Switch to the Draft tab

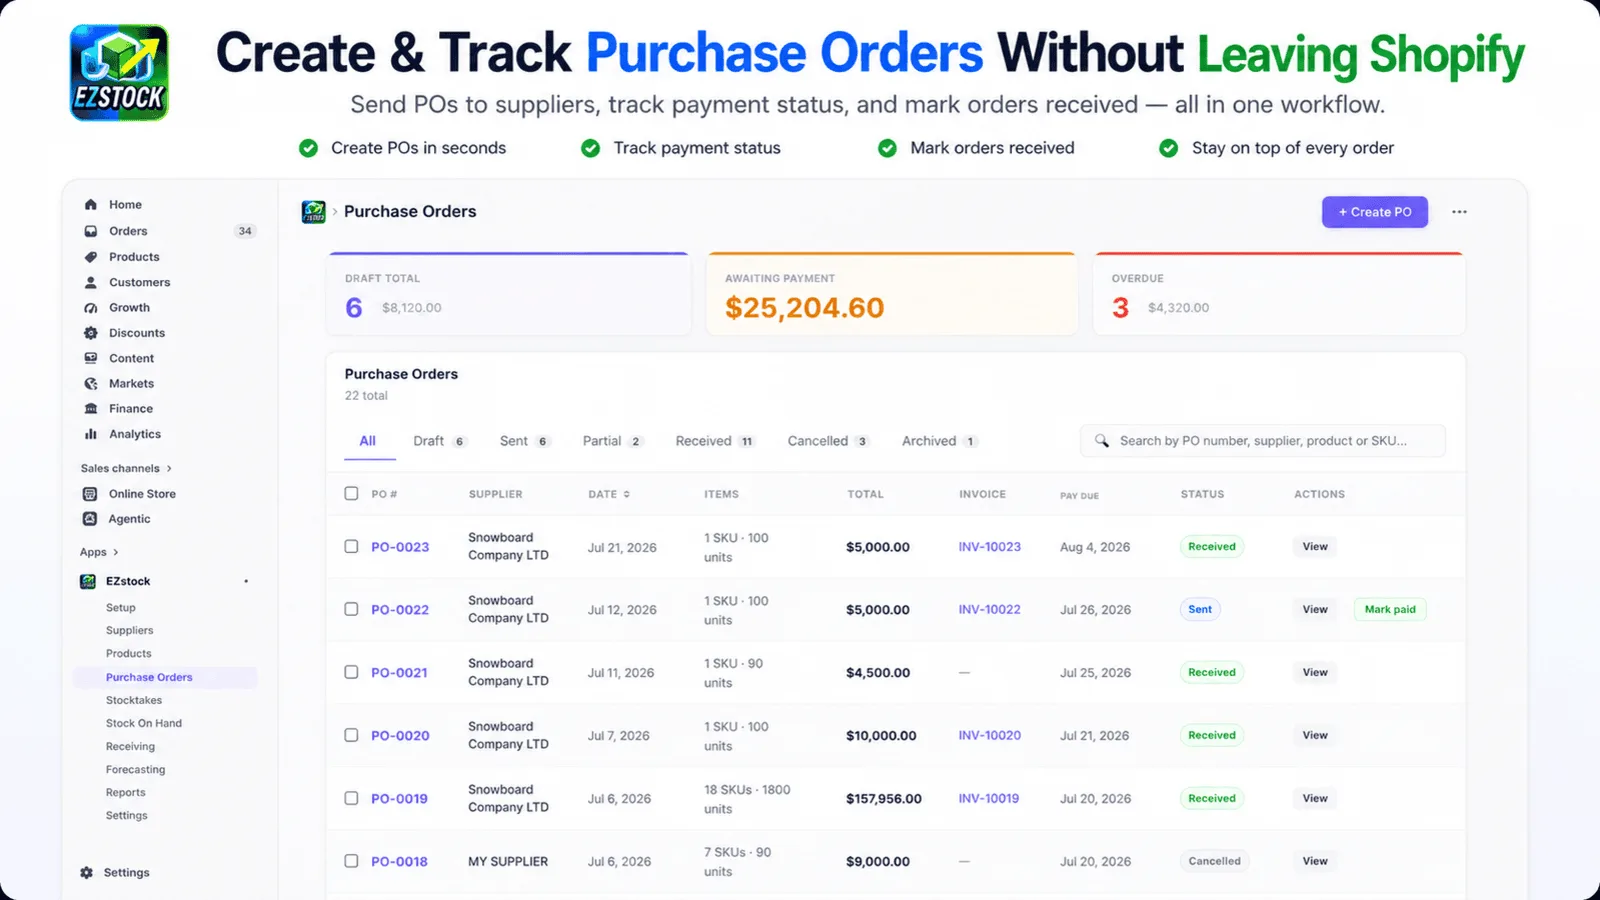(439, 441)
